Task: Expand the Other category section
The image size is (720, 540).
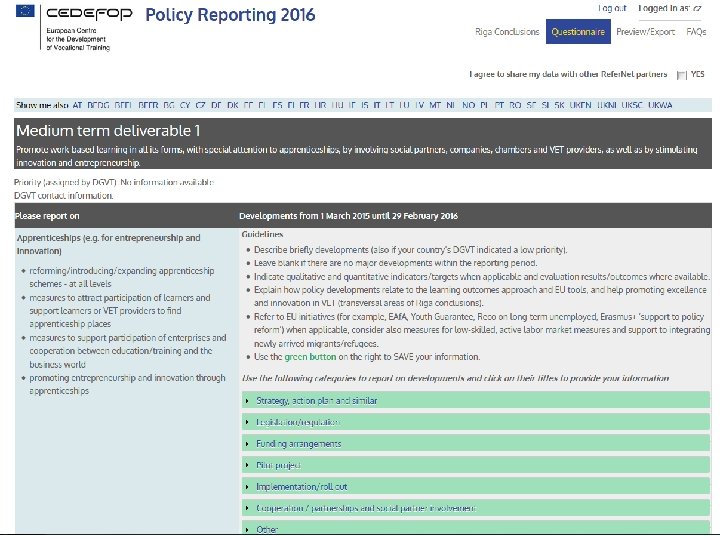Action: [476, 528]
